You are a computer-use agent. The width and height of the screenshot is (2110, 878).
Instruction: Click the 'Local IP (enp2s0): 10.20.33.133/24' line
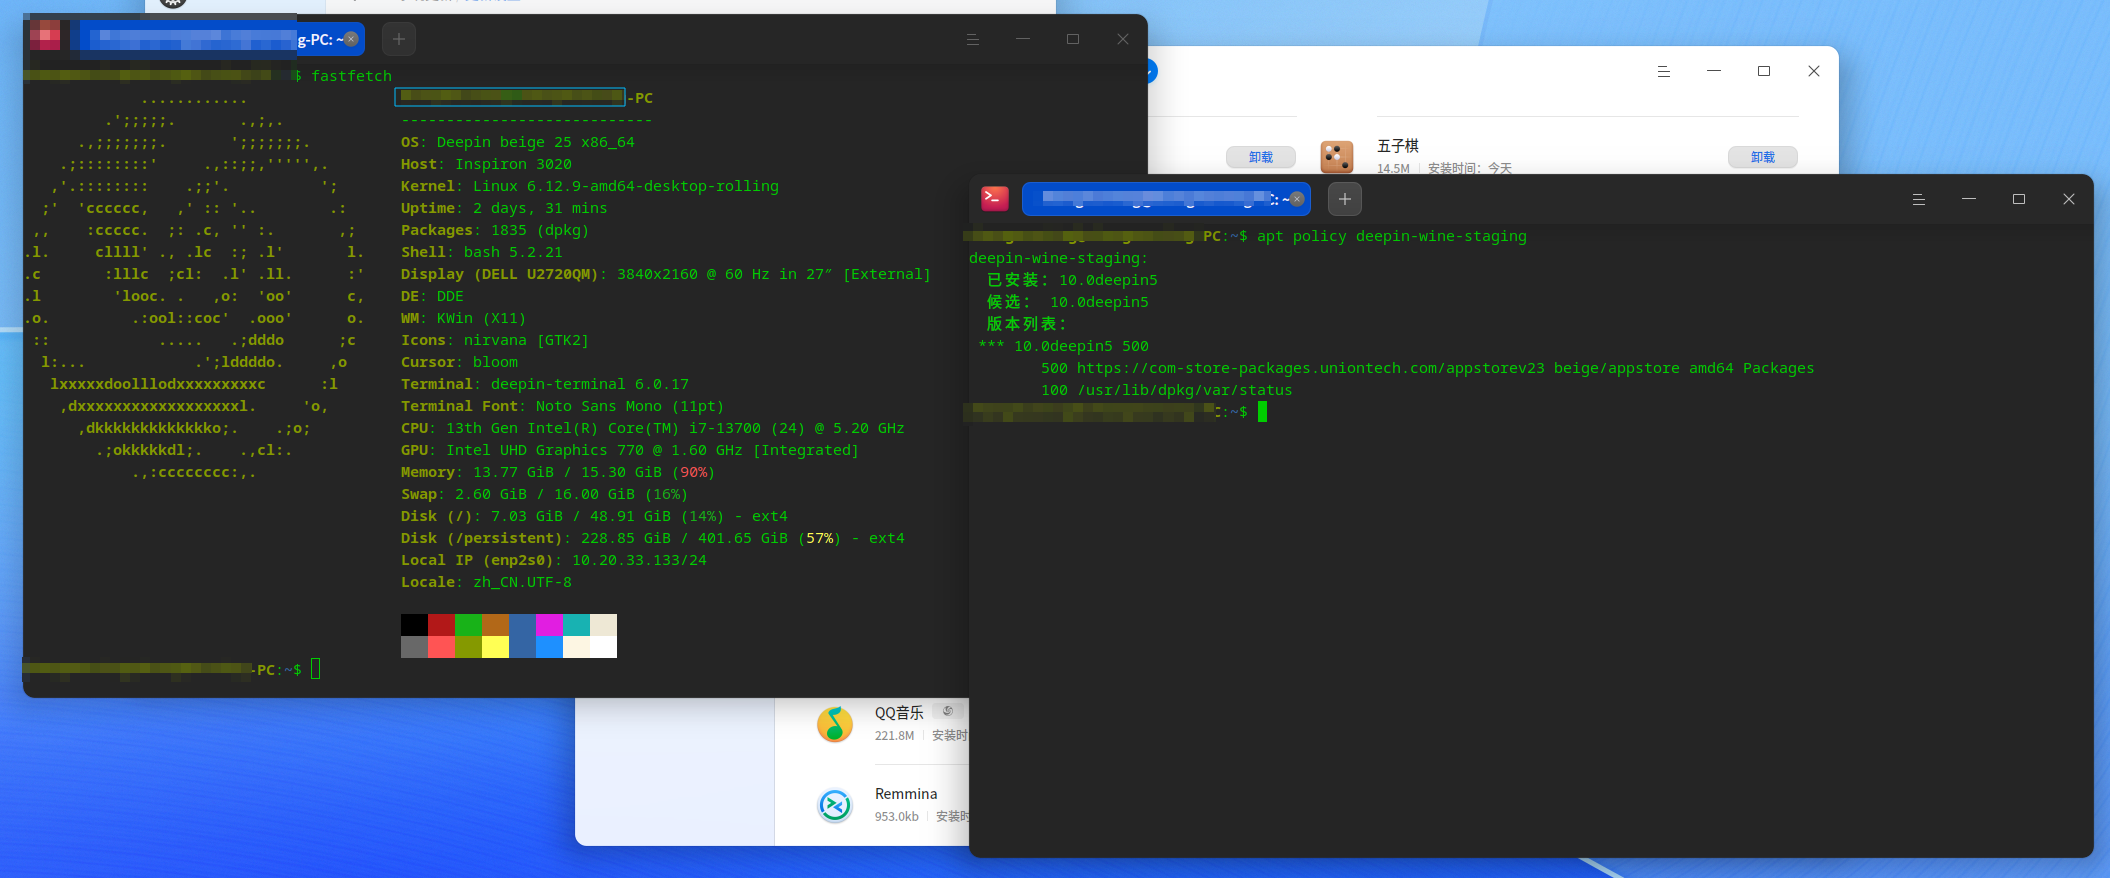554,560
